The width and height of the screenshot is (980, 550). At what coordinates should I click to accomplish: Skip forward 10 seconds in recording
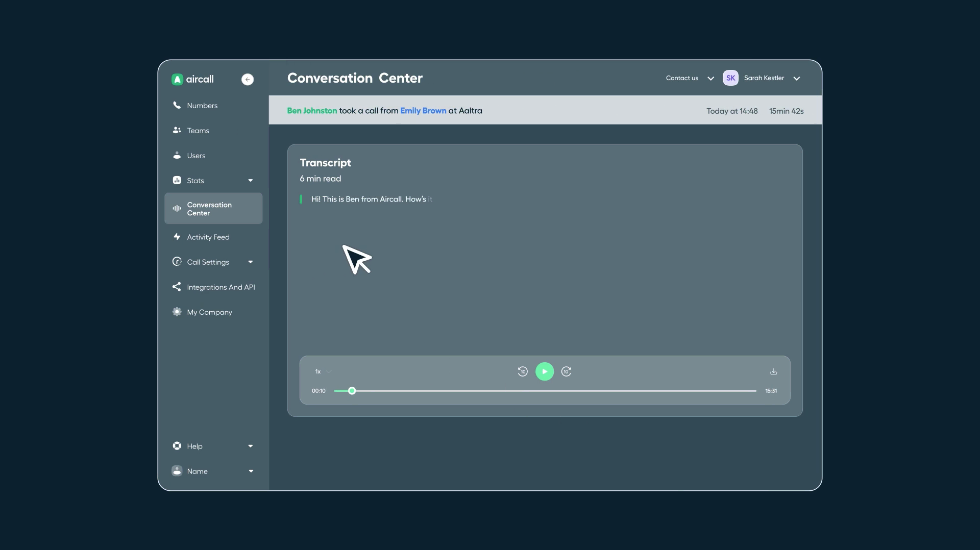(566, 372)
